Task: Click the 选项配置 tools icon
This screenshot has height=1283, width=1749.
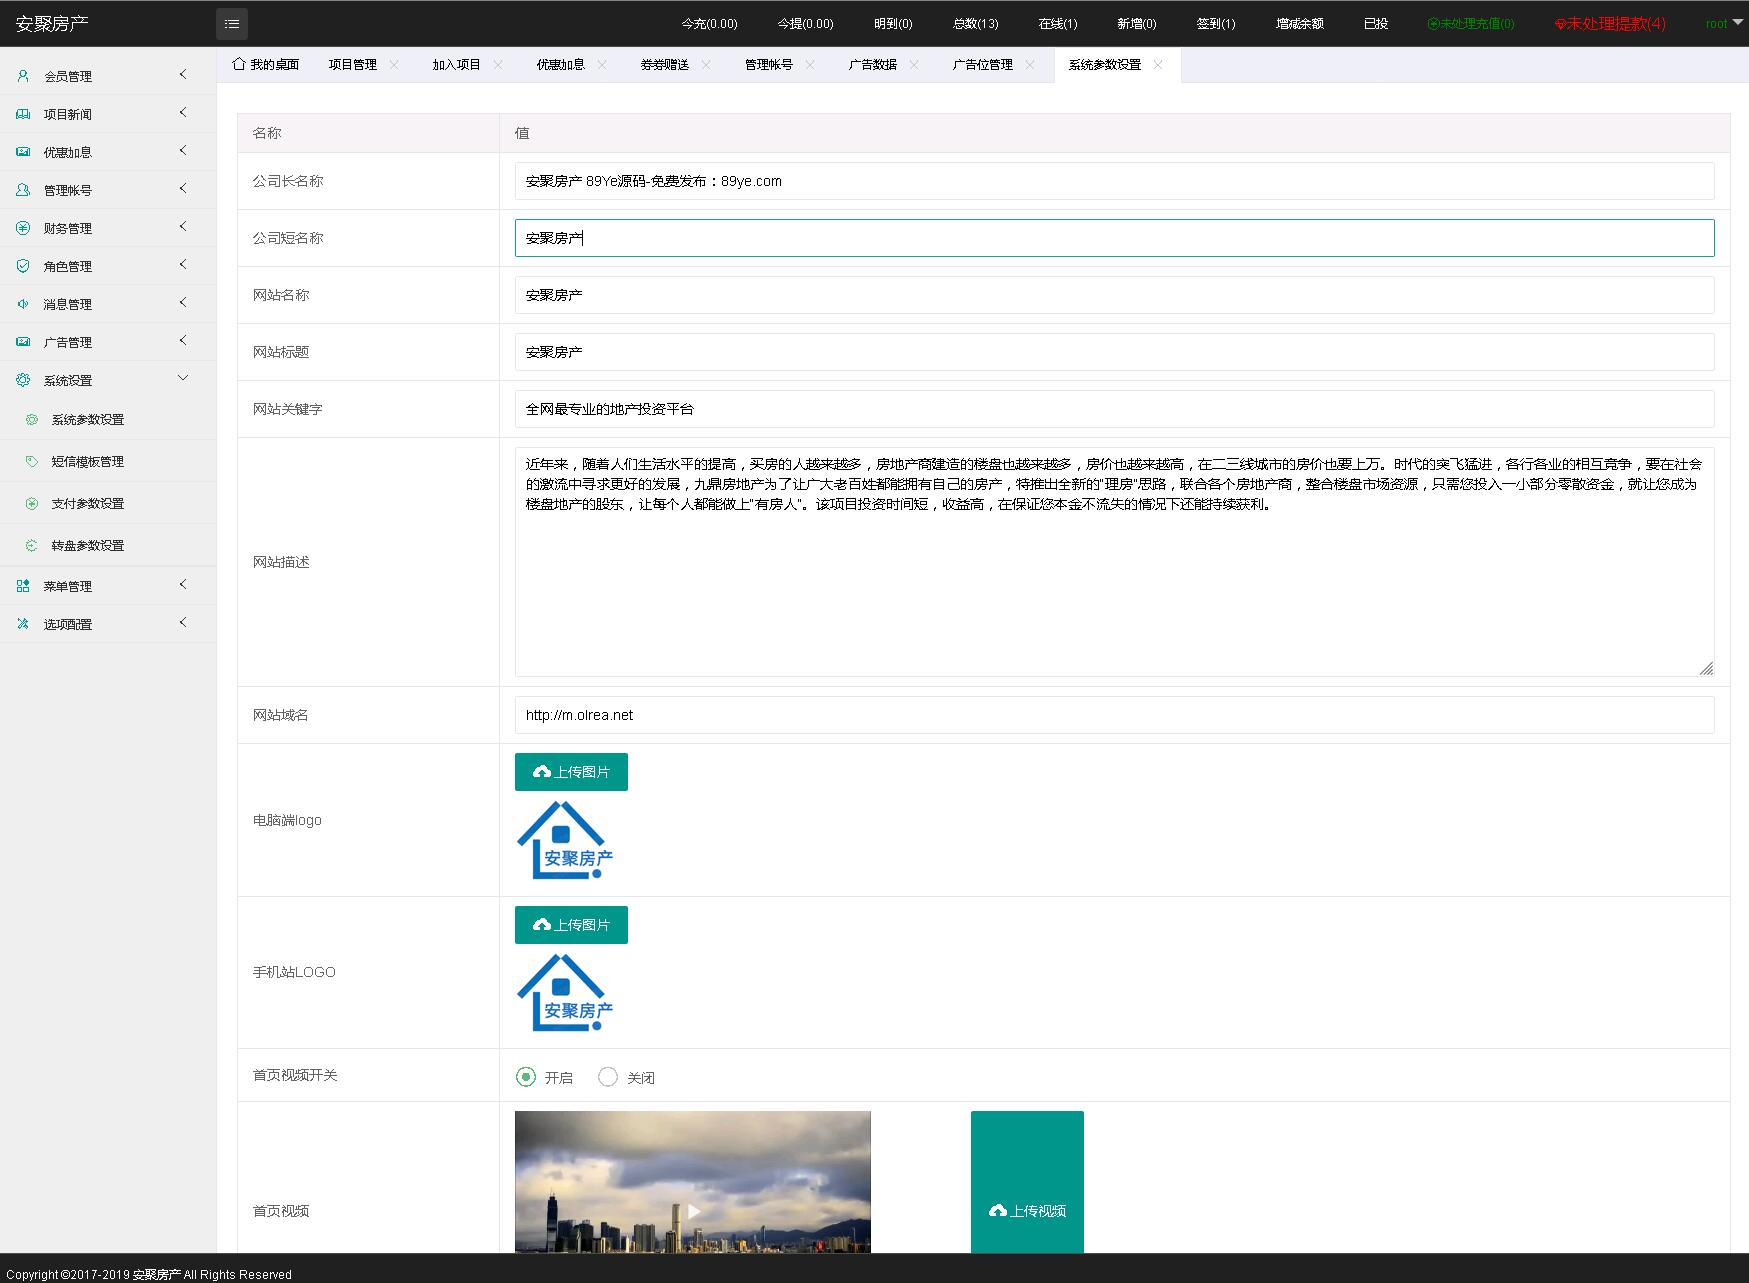Action: point(23,624)
